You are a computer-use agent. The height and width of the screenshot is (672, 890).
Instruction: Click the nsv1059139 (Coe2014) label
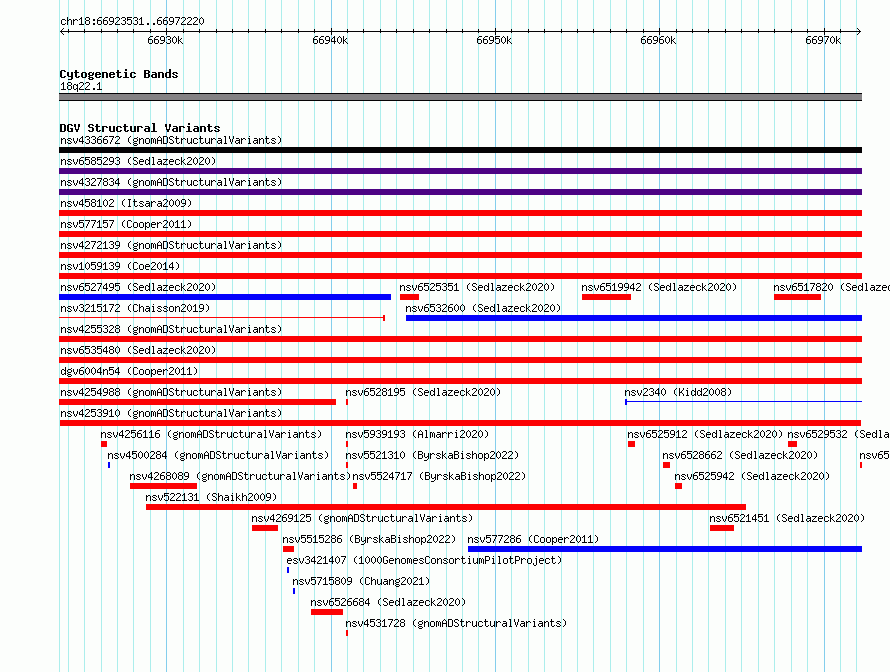120,266
